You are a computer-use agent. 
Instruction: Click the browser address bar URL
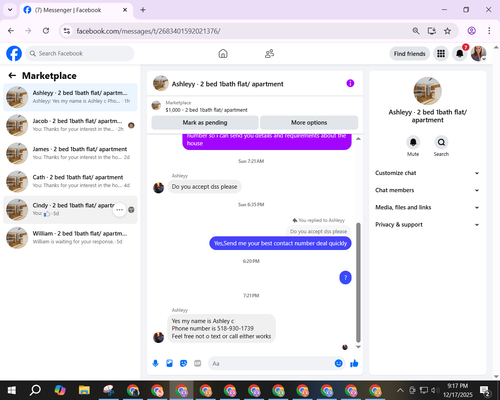[x=148, y=31]
